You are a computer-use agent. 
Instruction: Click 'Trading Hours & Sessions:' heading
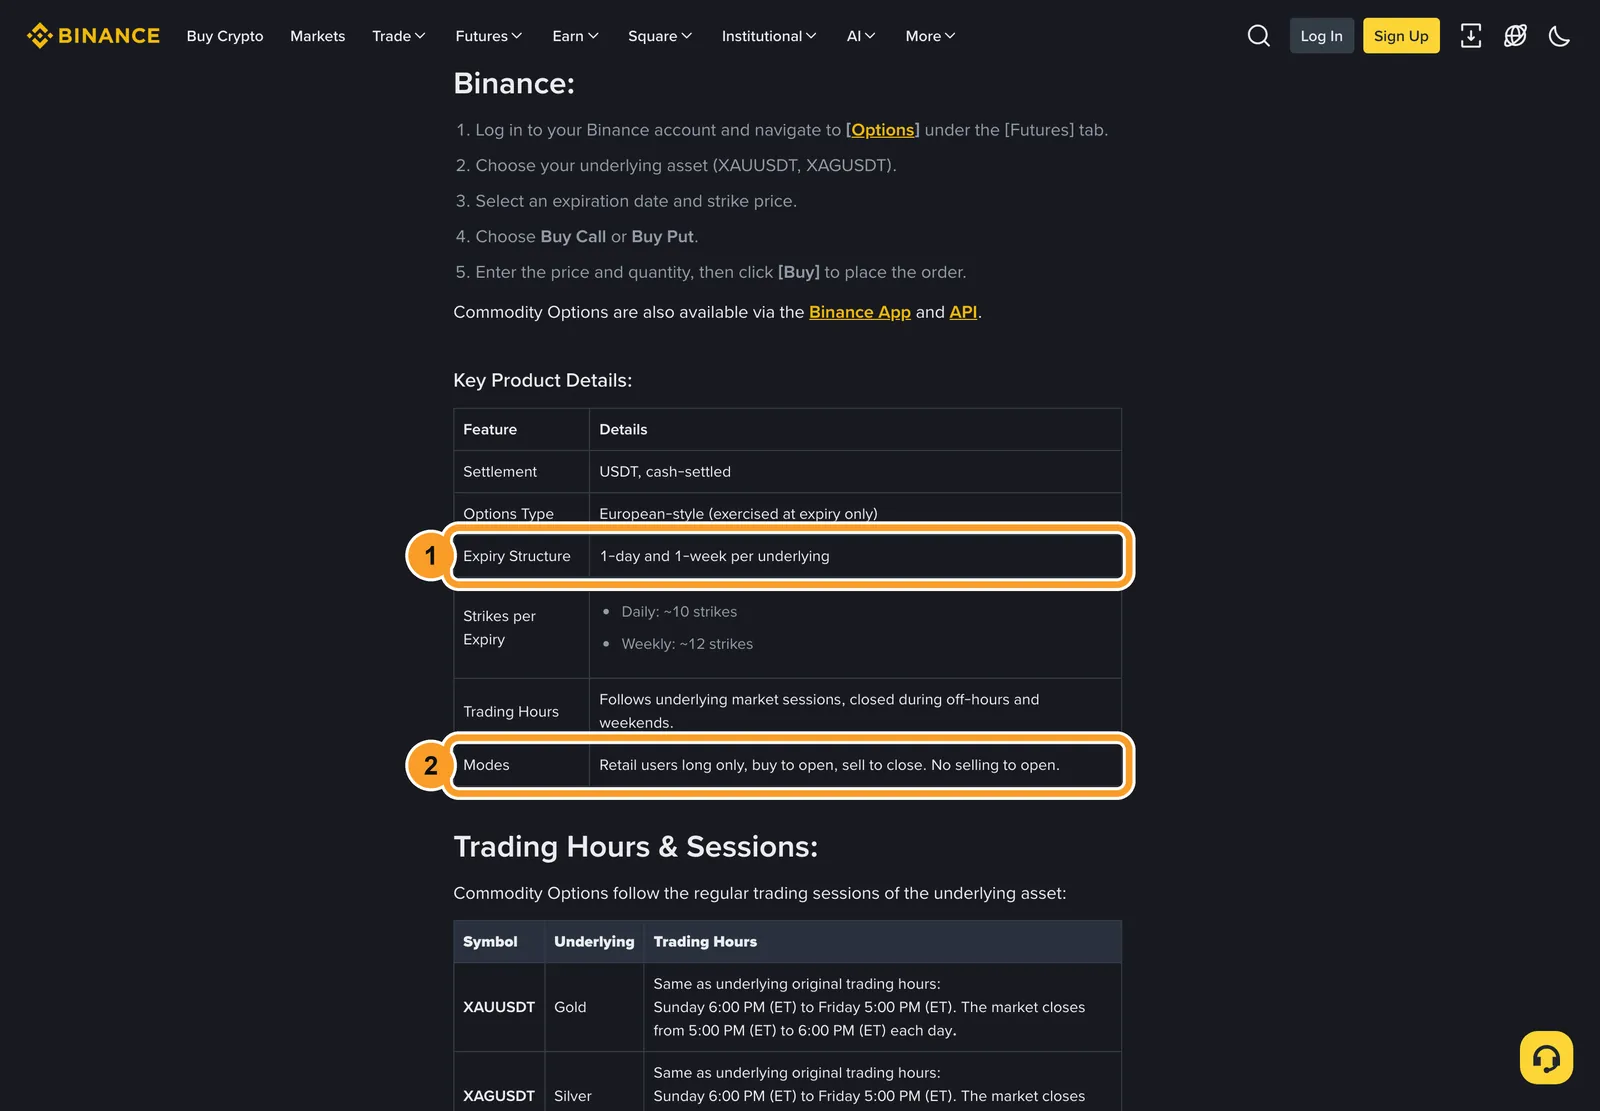(636, 847)
